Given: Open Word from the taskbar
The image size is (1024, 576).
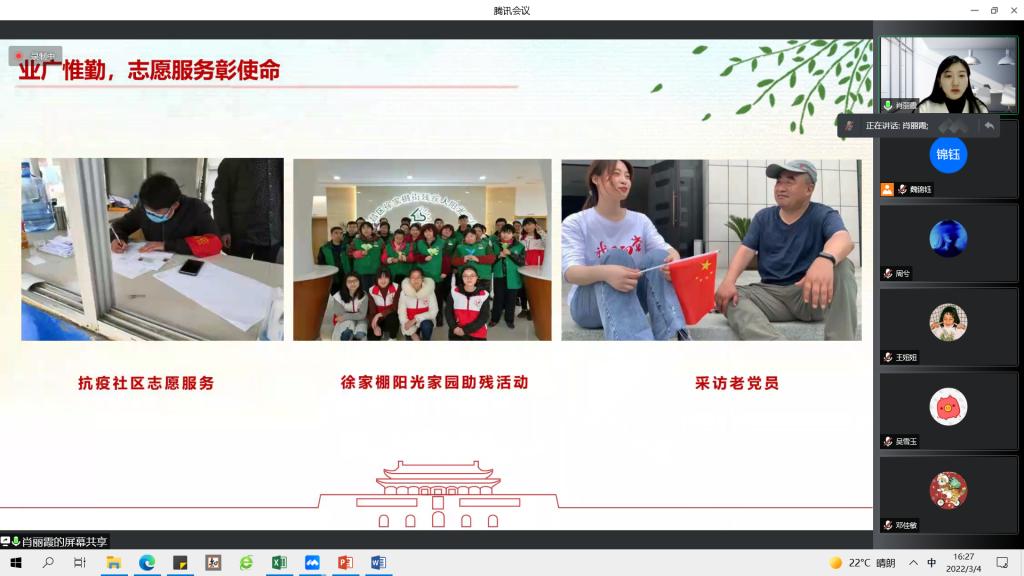Looking at the screenshot, I should 378,563.
